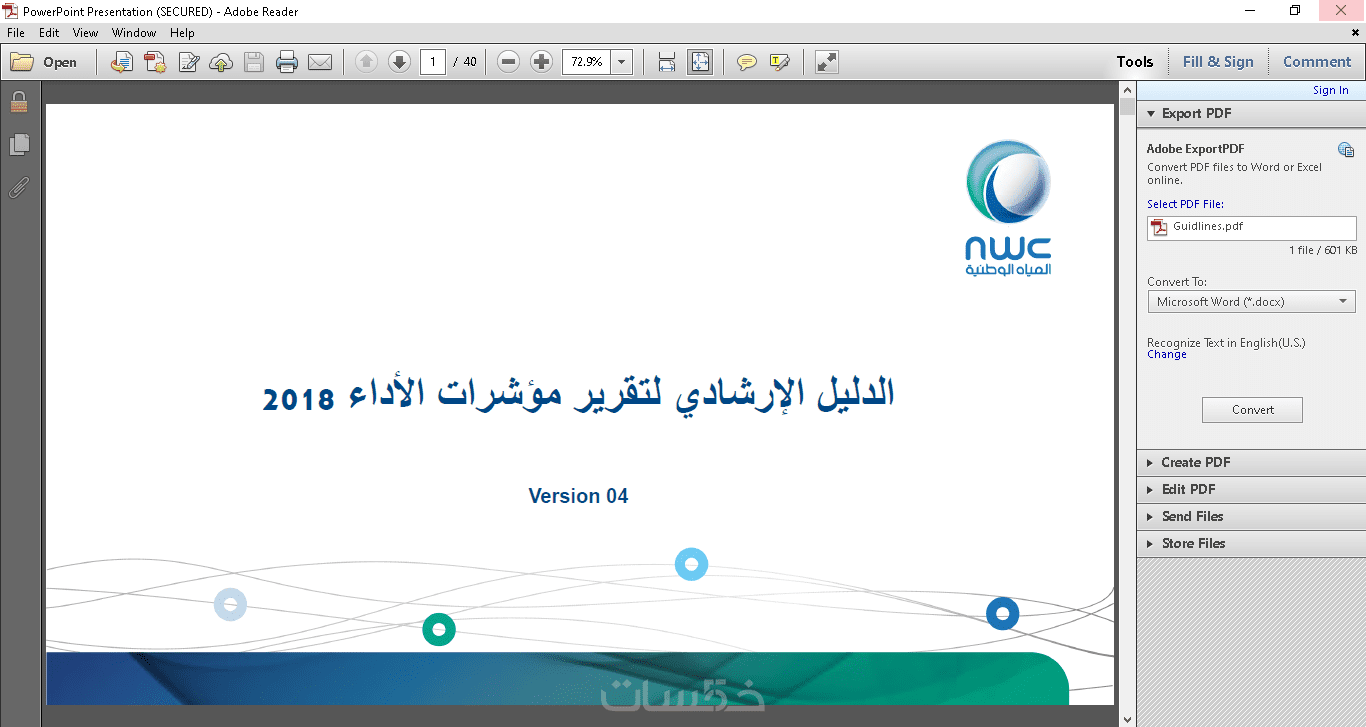Click the Adobe ExportPDF online icon
Image resolution: width=1366 pixels, height=727 pixels.
[1346, 150]
